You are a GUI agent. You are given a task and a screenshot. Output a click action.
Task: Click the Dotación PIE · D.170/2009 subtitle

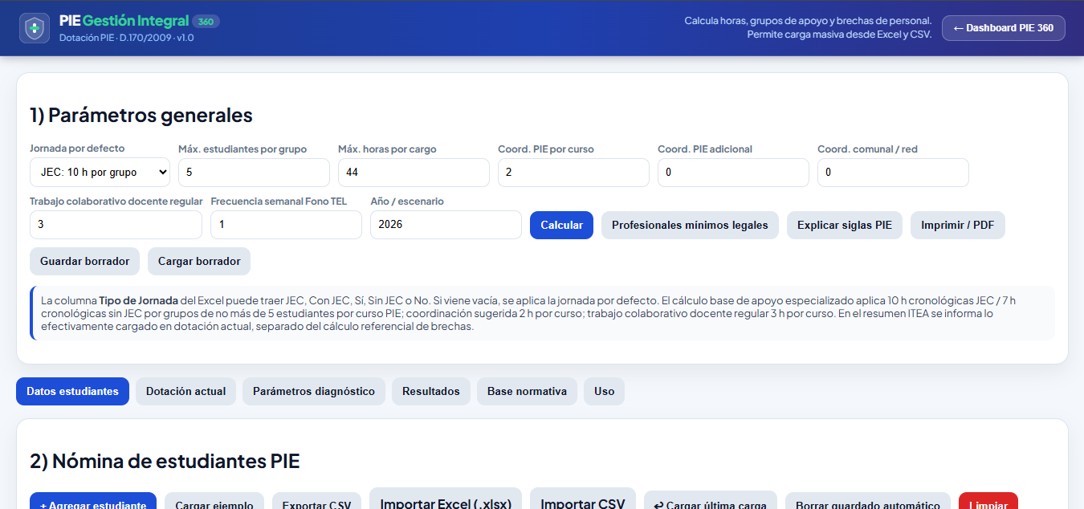coord(127,37)
